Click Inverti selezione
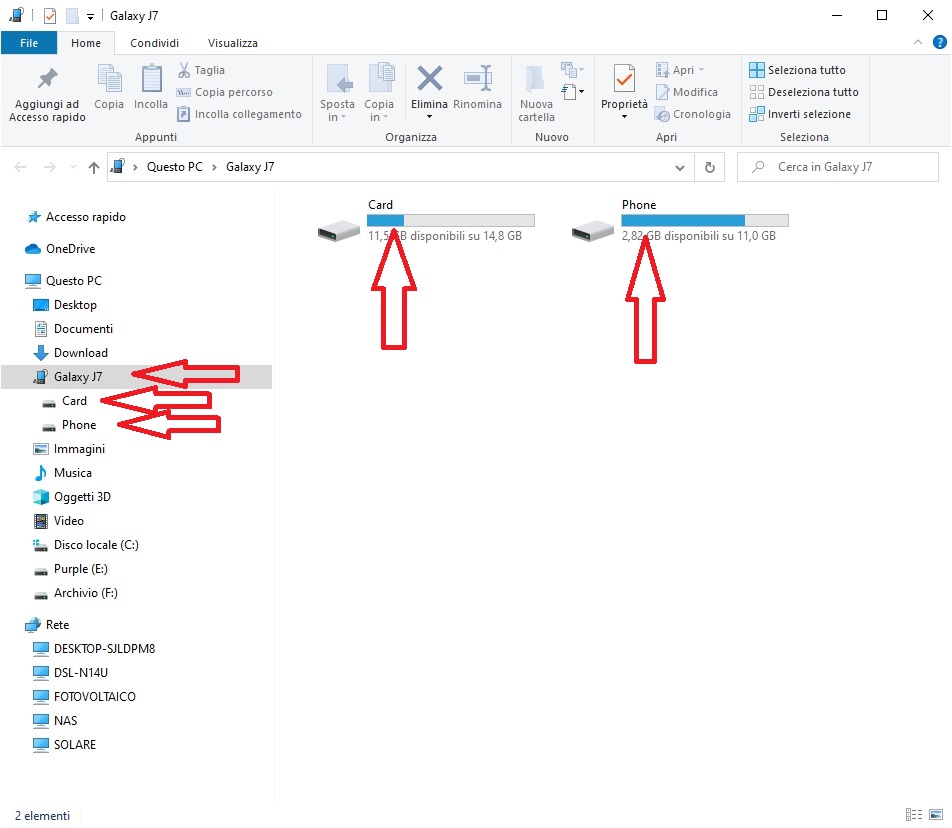The height and width of the screenshot is (828, 952). (800, 114)
